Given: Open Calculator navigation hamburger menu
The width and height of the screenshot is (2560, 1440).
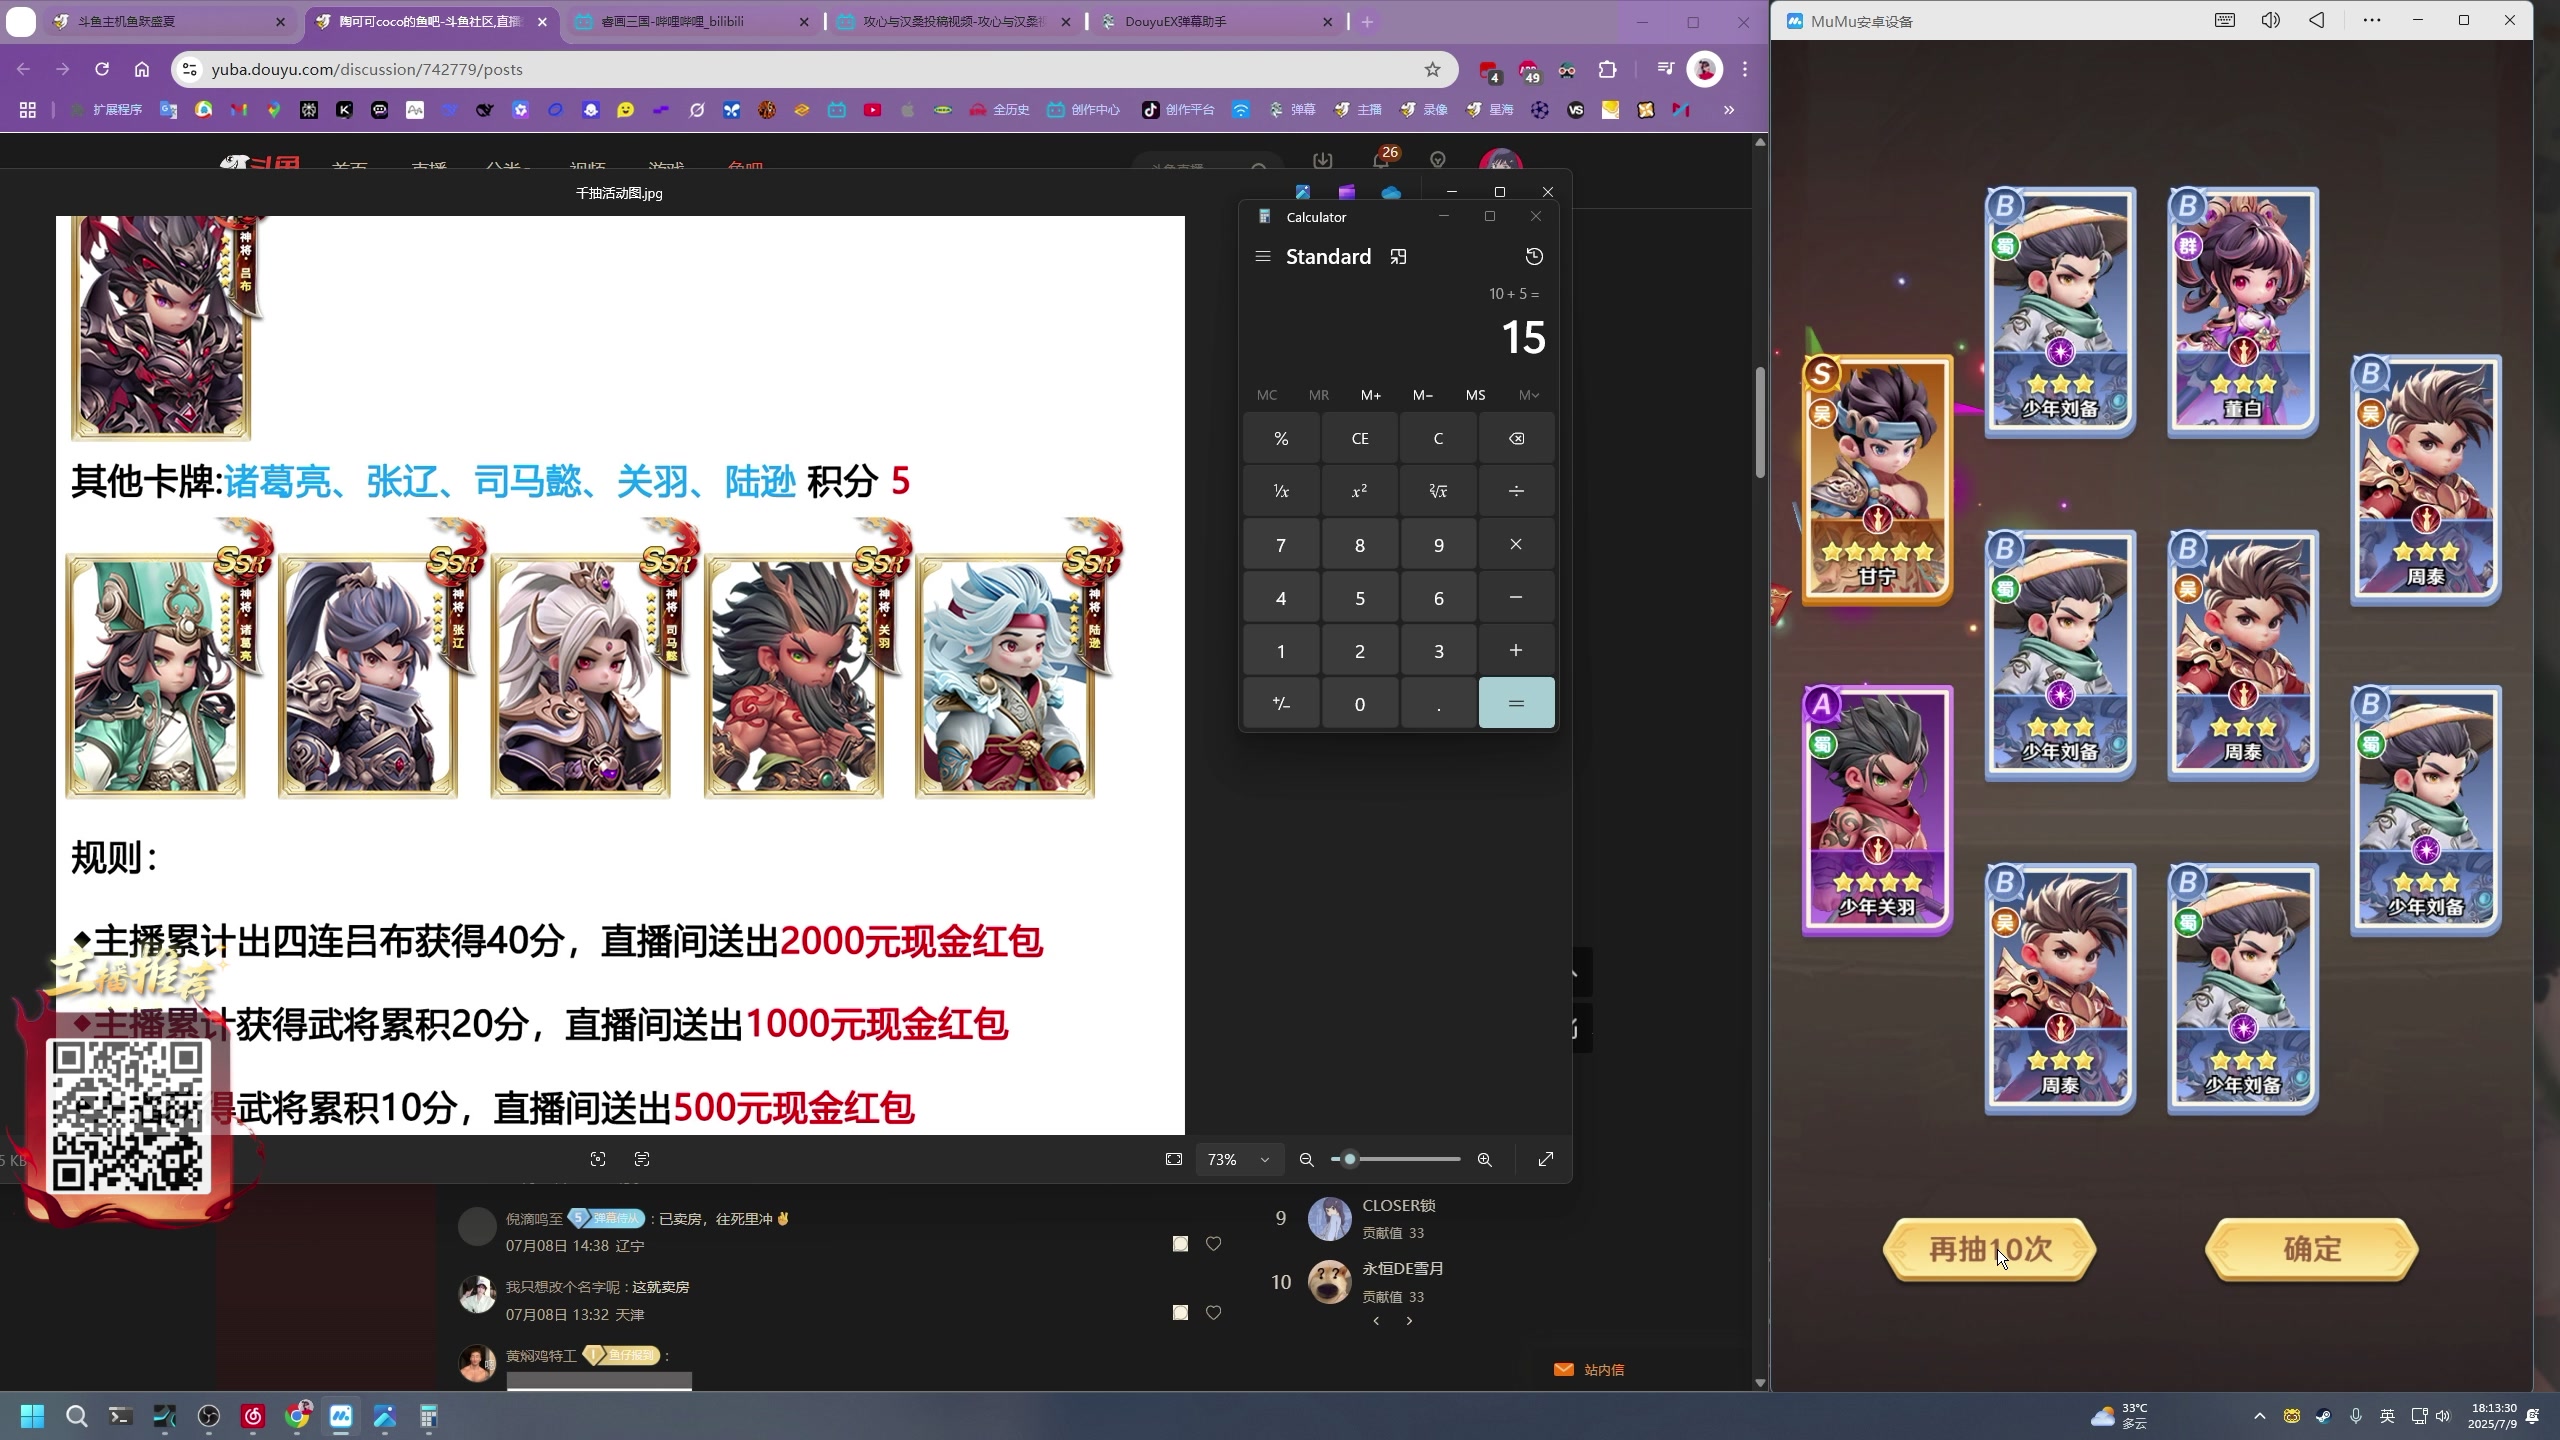Looking at the screenshot, I should (x=1263, y=257).
